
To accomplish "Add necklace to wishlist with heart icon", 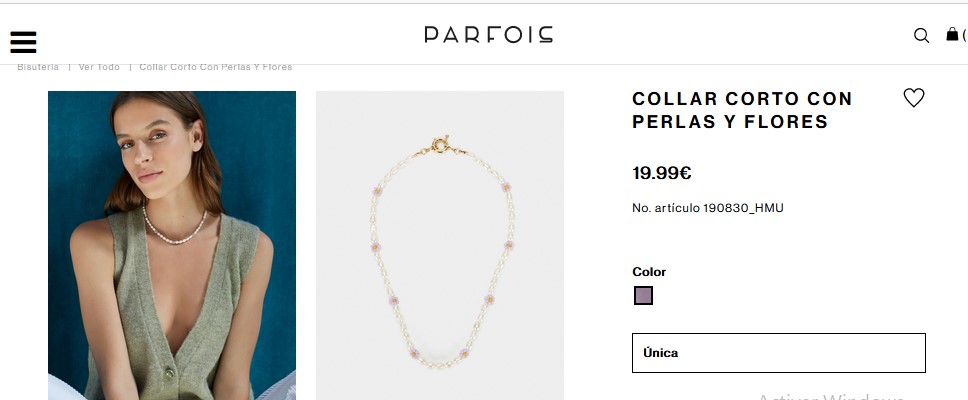I will [x=914, y=98].
